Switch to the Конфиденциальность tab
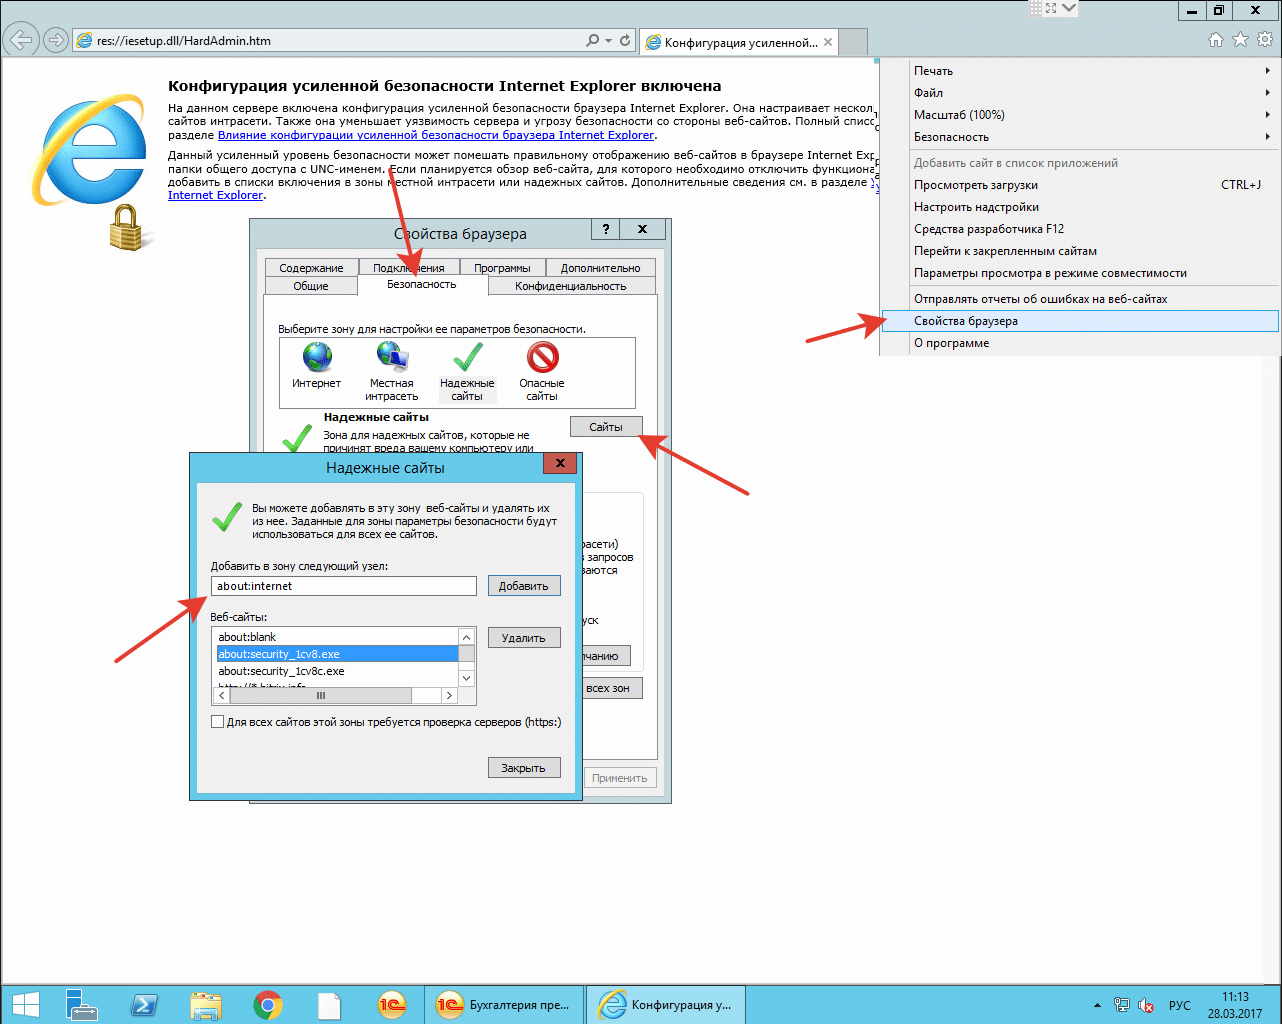 (570, 286)
